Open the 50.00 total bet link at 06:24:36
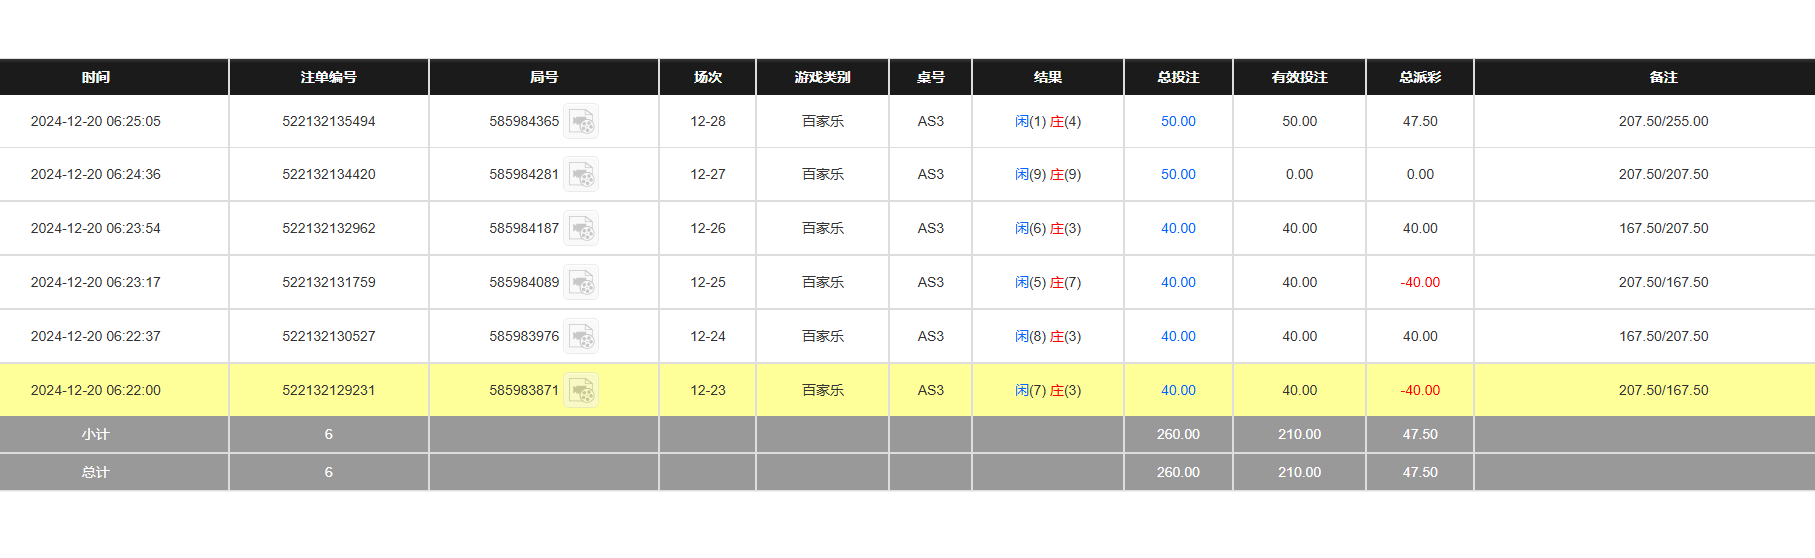This screenshot has height=558, width=1815. 1178,174
